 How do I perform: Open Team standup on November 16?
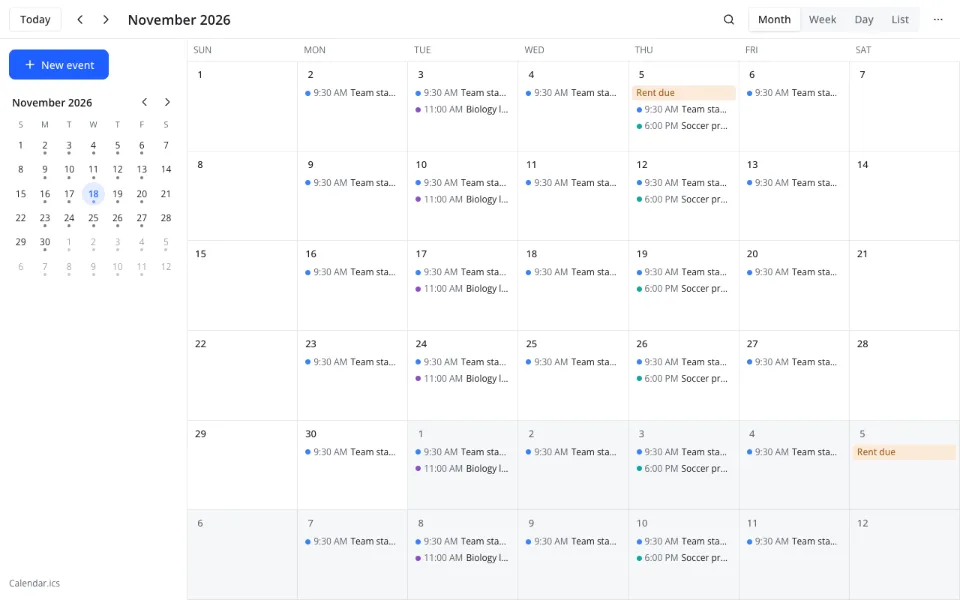(352, 272)
